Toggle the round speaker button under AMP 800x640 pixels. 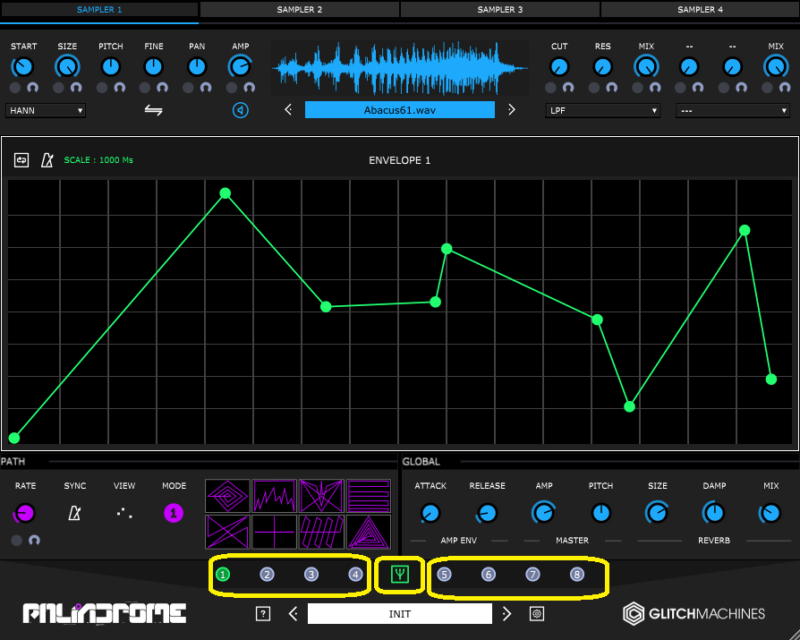(240, 110)
